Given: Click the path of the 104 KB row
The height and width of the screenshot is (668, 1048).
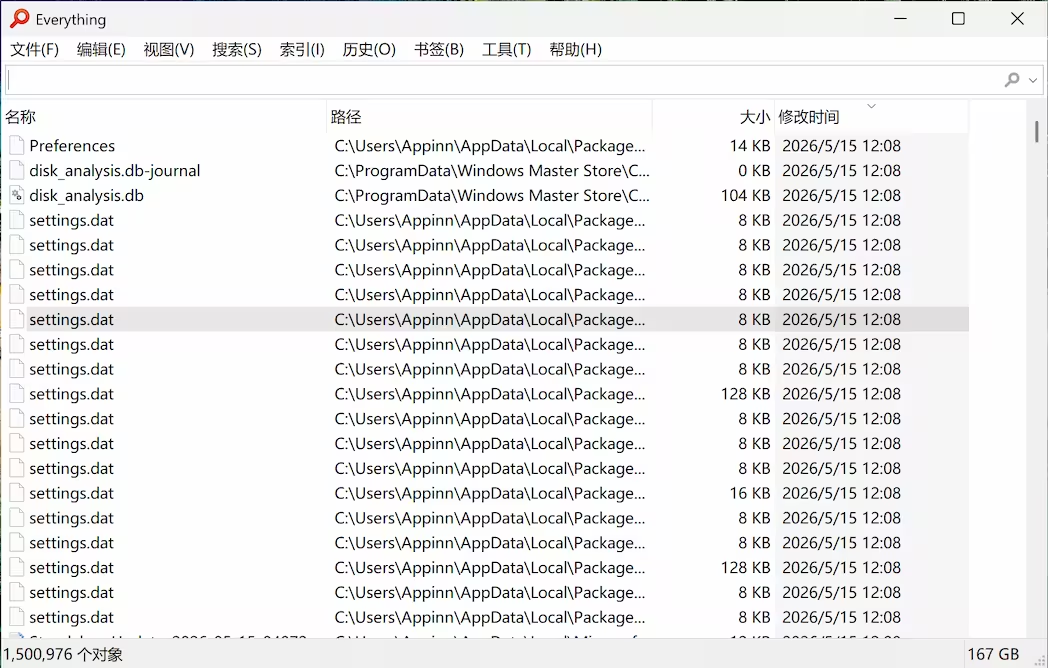Looking at the screenshot, I should pyautogui.click(x=492, y=195).
